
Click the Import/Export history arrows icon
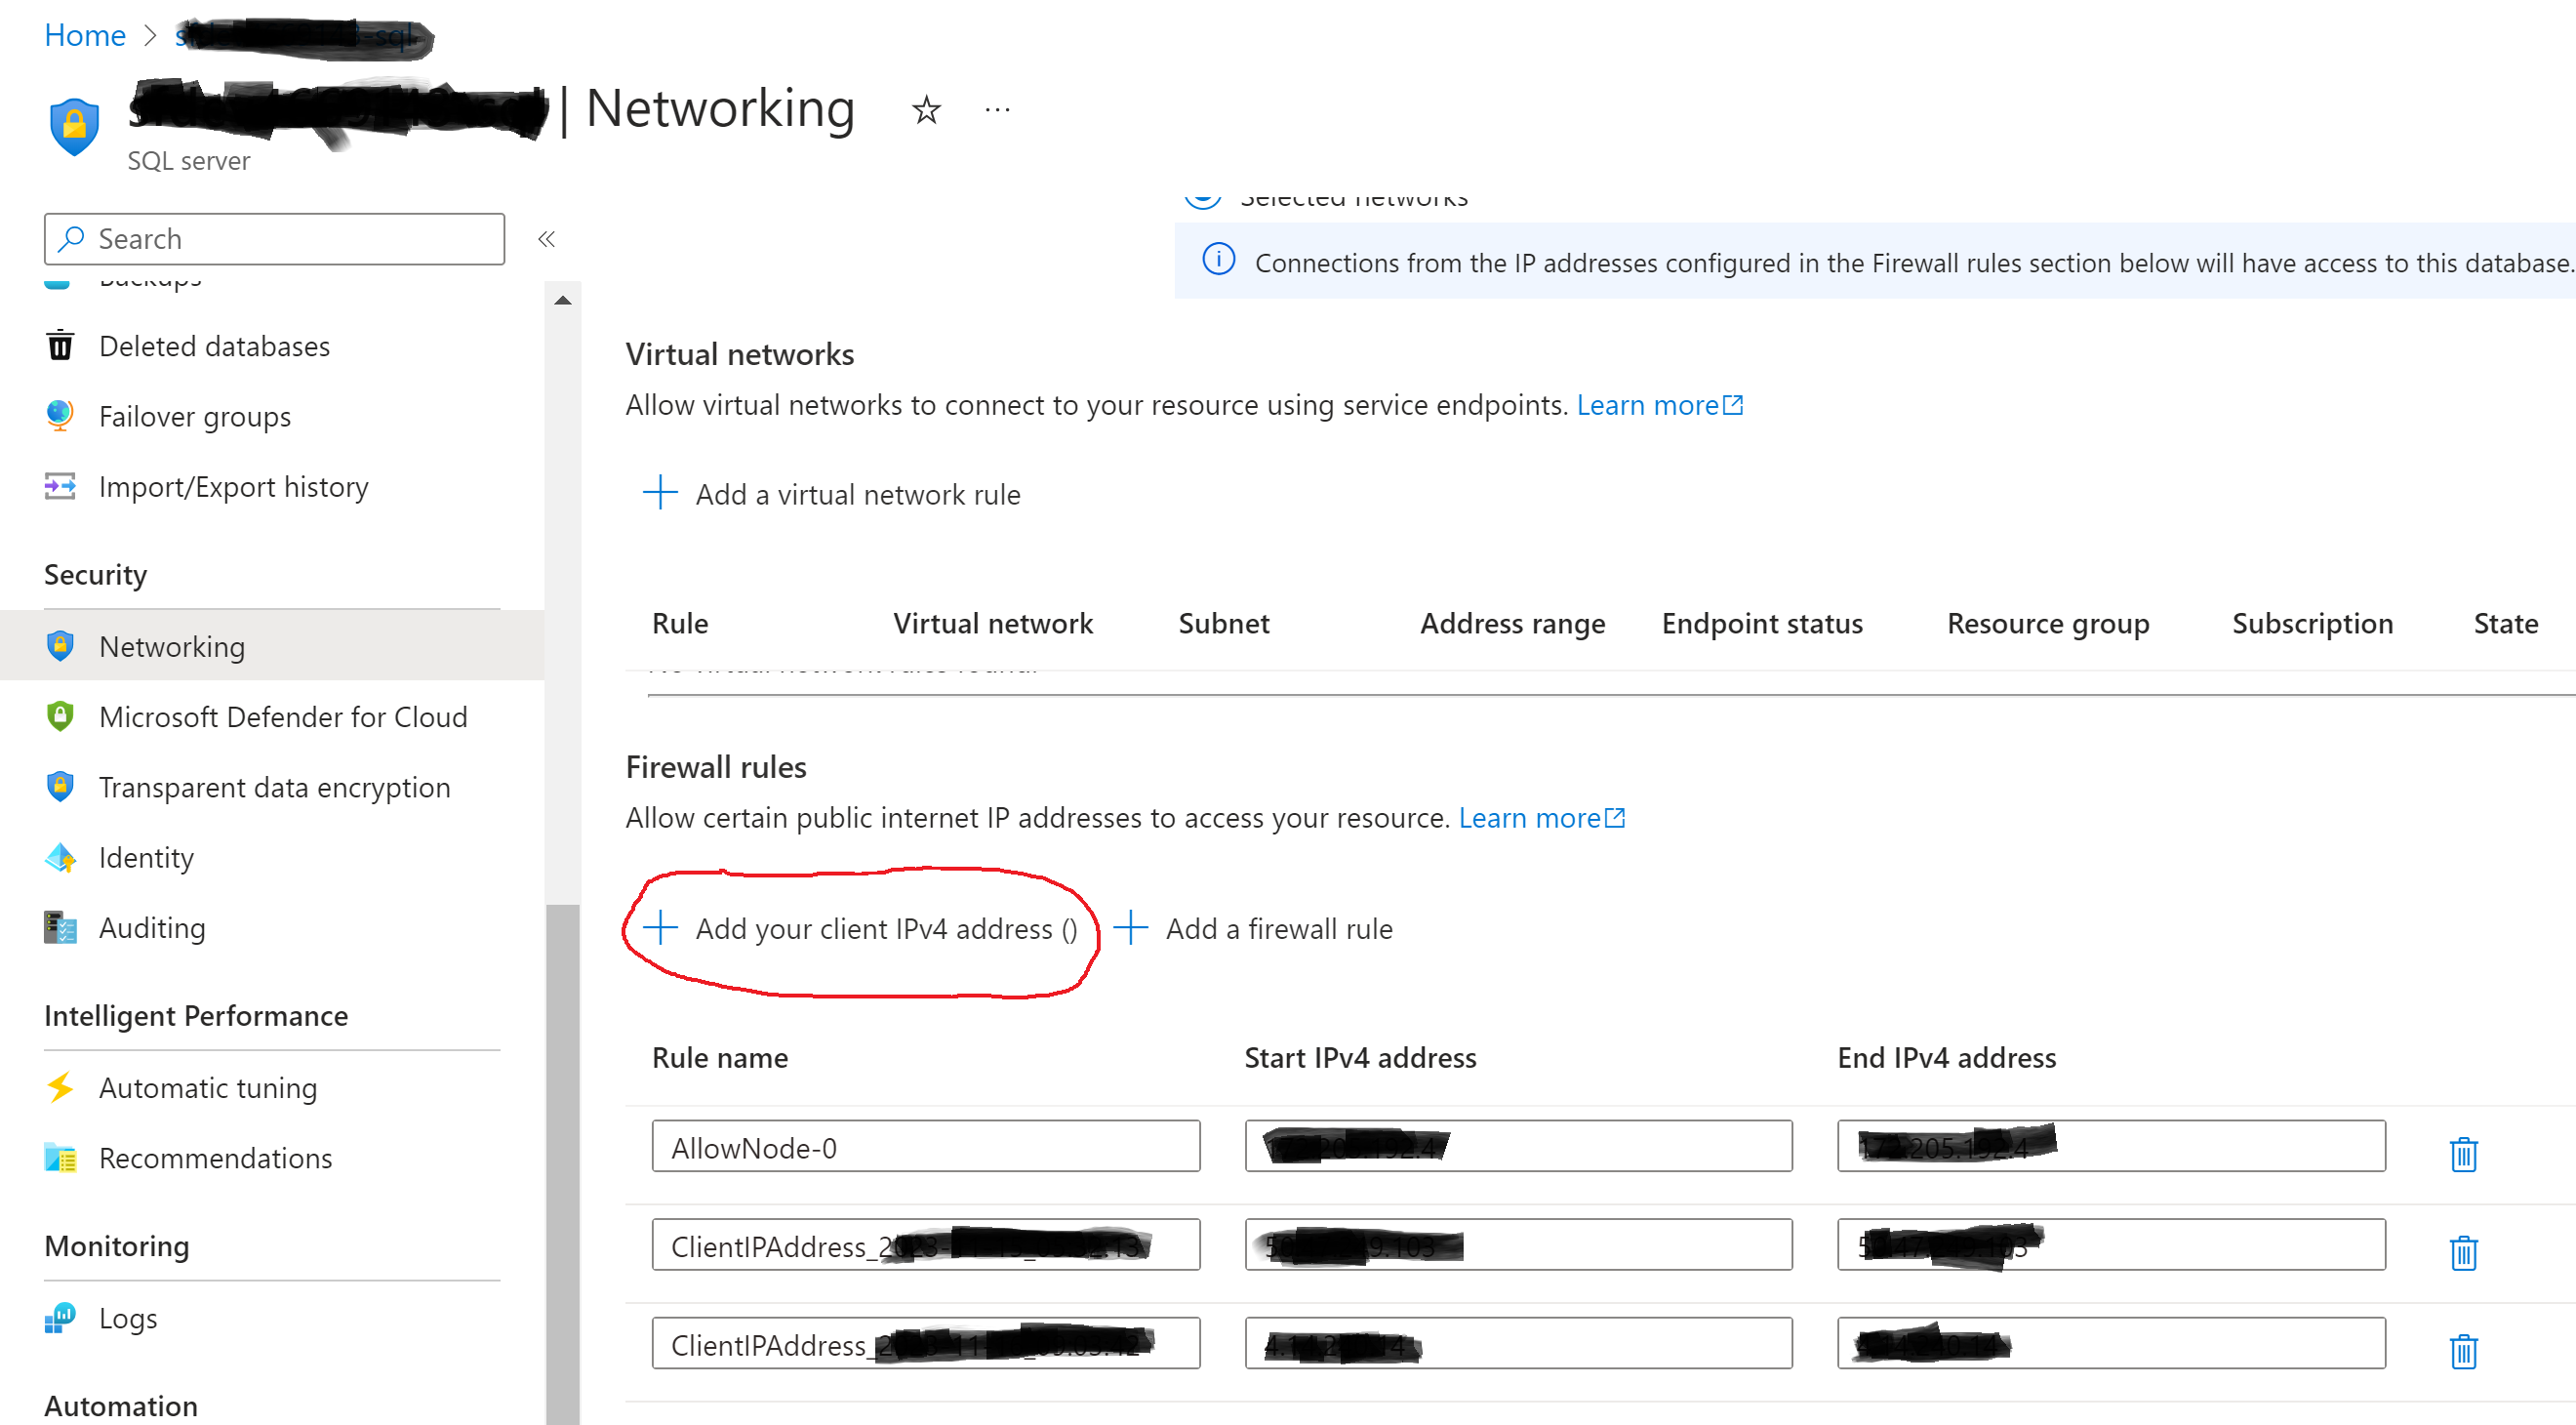[x=60, y=486]
